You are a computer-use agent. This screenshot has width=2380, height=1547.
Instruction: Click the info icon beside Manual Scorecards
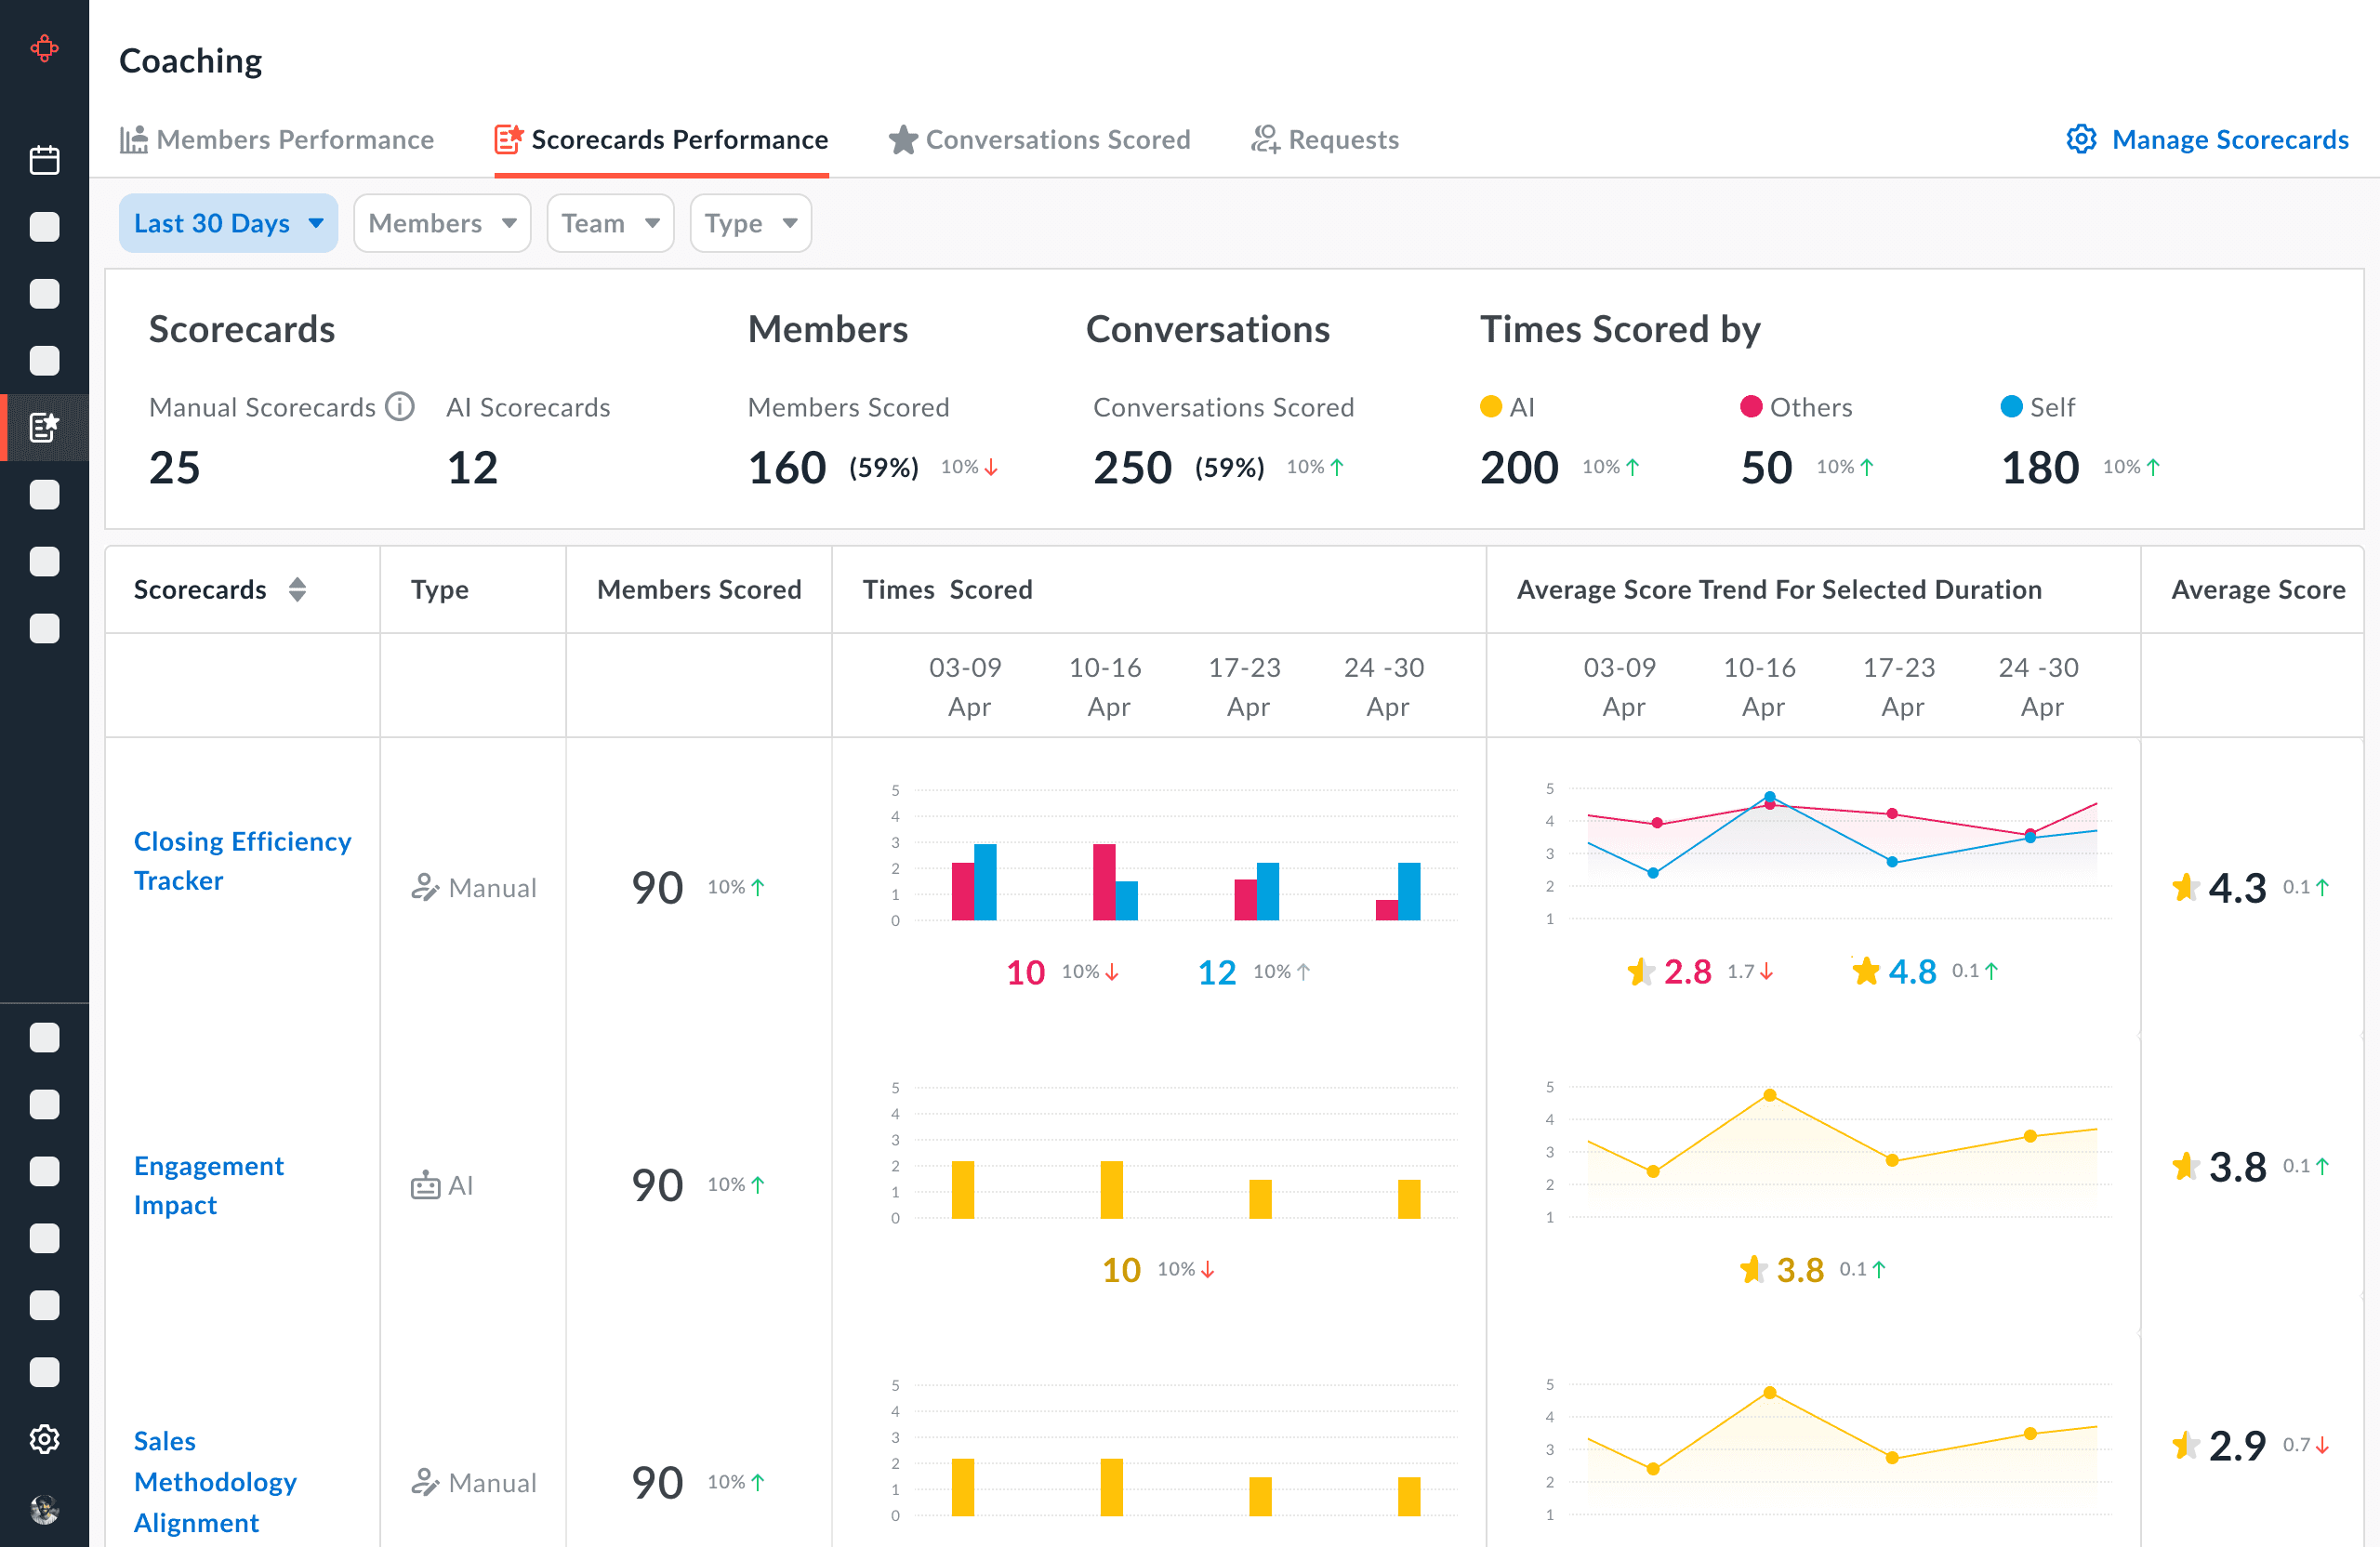(400, 407)
